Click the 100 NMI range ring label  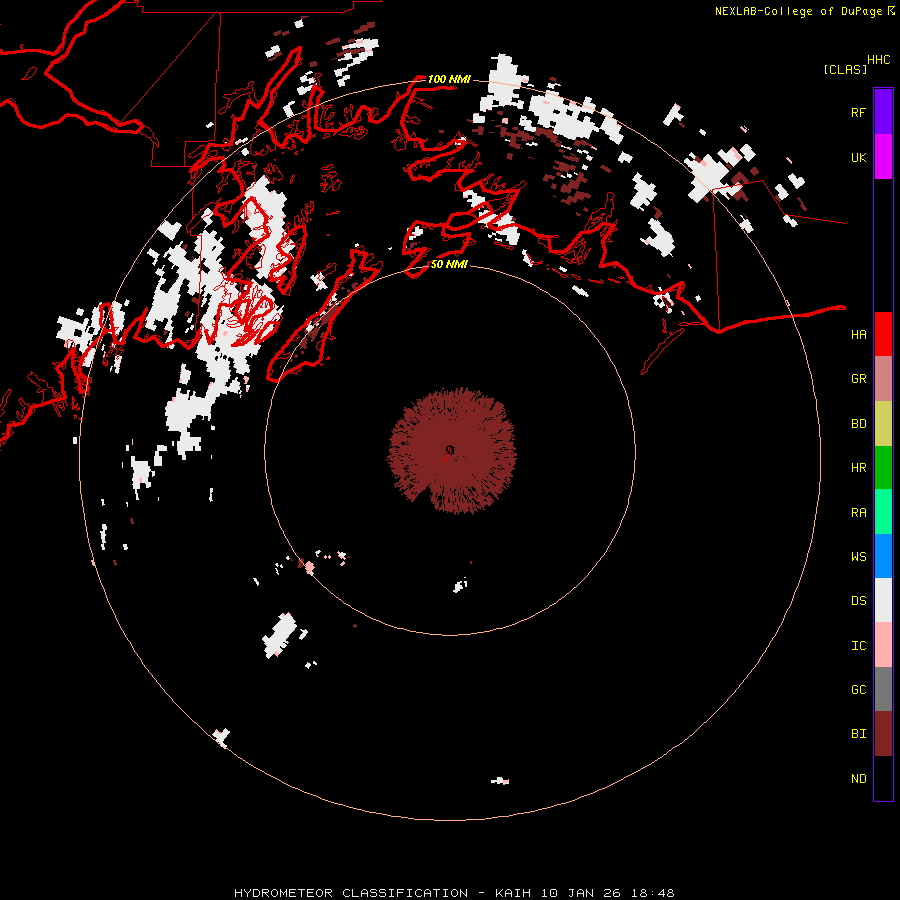449,79
